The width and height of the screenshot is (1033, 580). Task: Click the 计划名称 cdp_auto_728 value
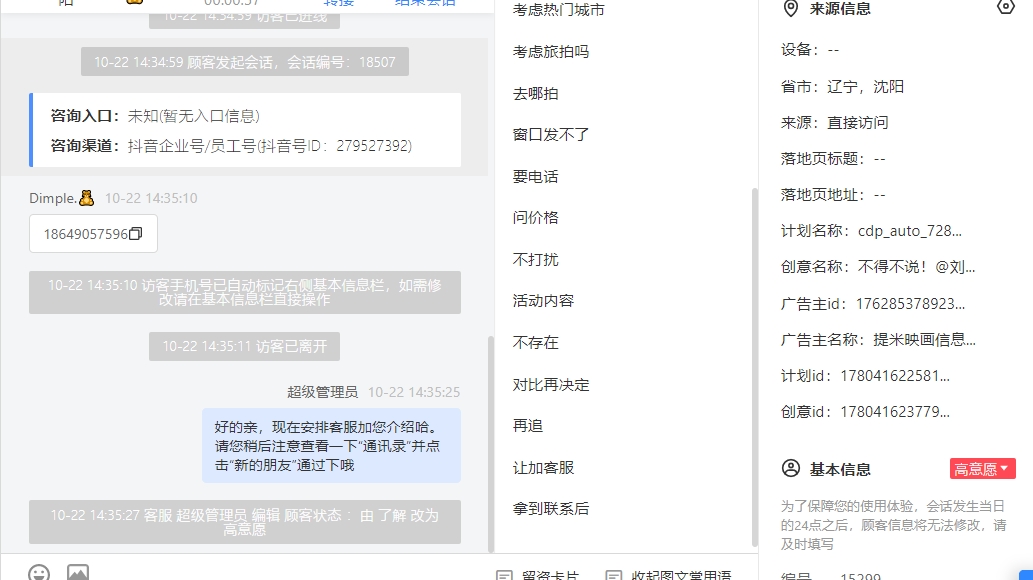tap(910, 231)
